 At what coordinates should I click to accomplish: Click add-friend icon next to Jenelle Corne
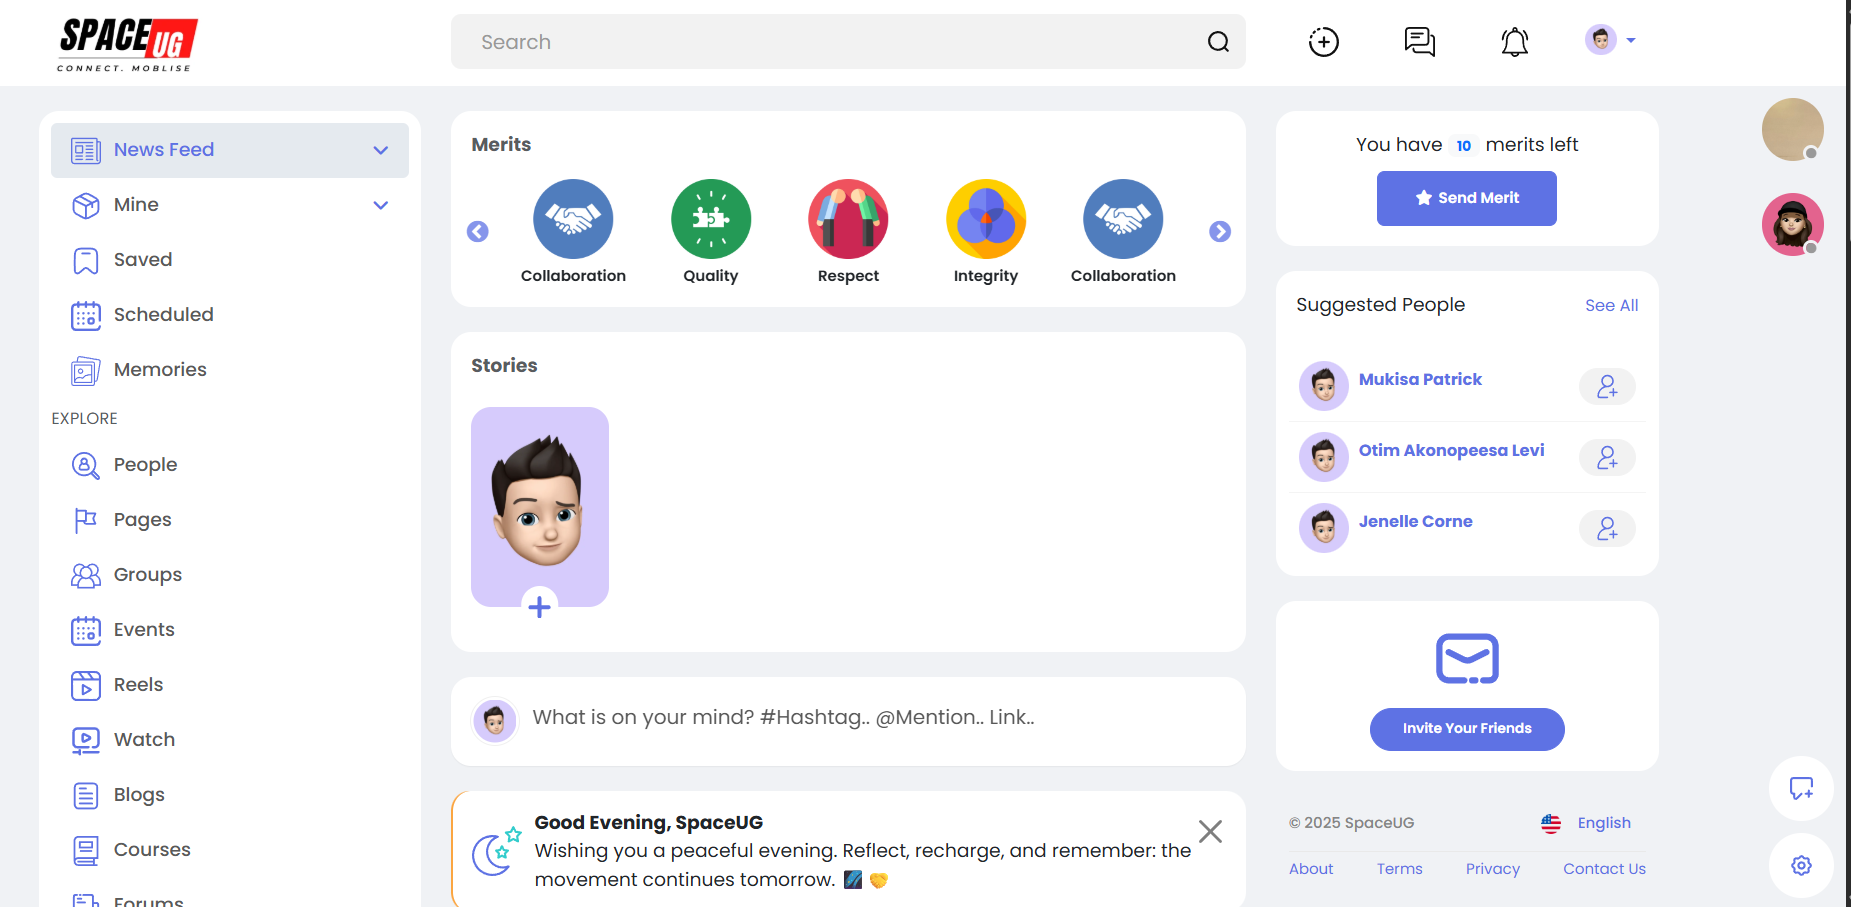(1606, 529)
